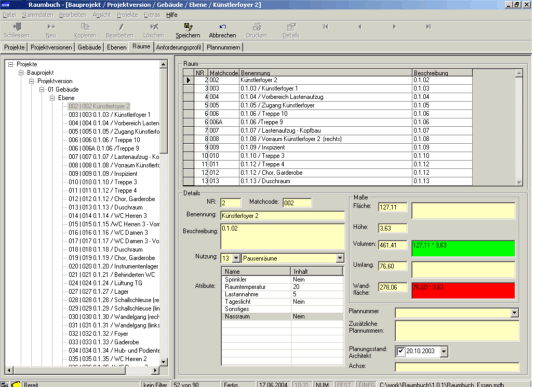
Task: Collapse the 01 Gebäude tree node
Action: 41,90
